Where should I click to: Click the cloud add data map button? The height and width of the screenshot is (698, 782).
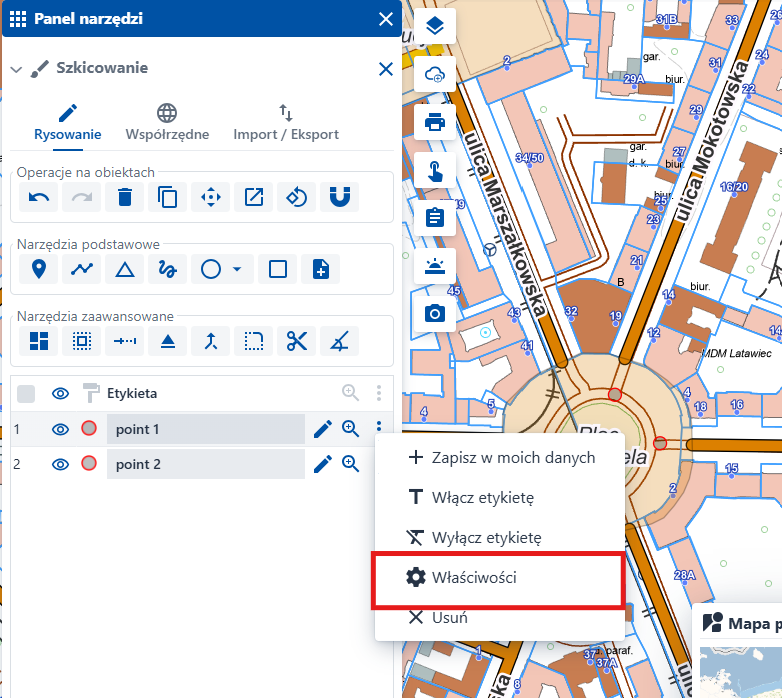pyautogui.click(x=435, y=74)
